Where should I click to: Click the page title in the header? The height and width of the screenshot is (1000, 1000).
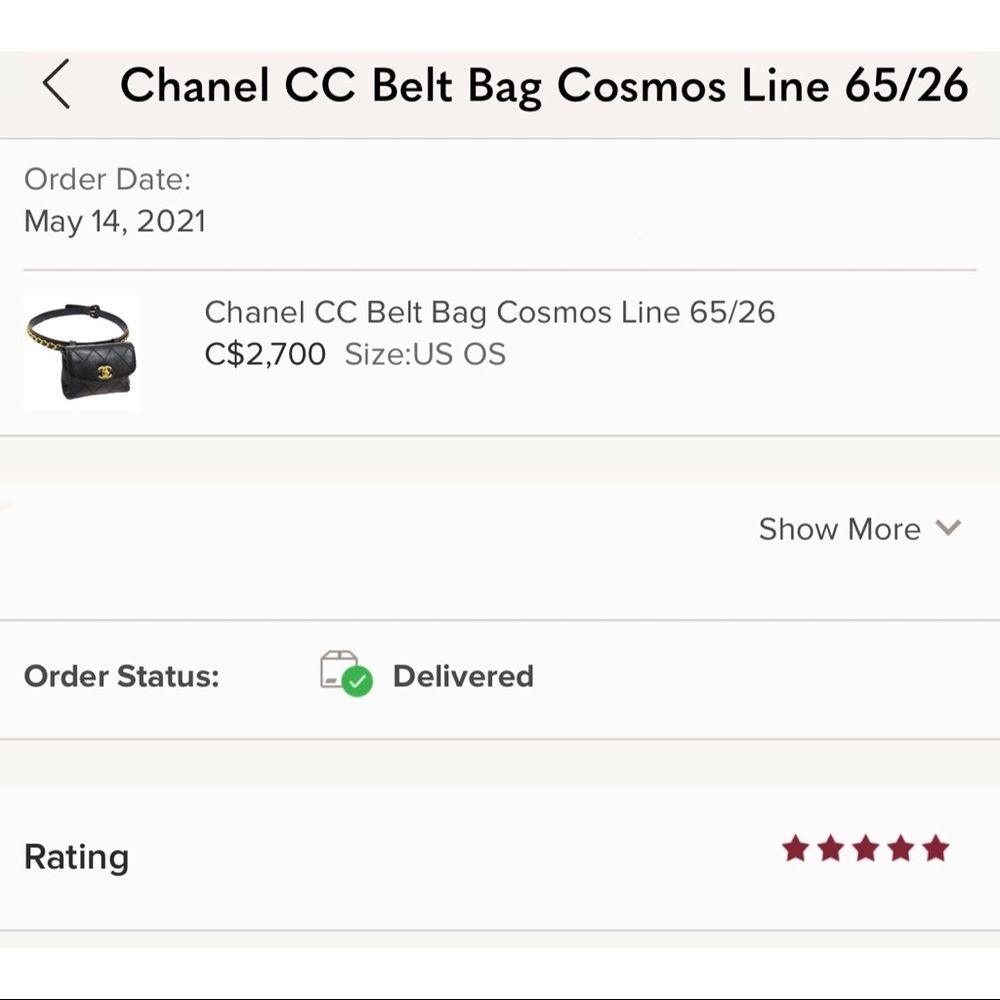544,85
